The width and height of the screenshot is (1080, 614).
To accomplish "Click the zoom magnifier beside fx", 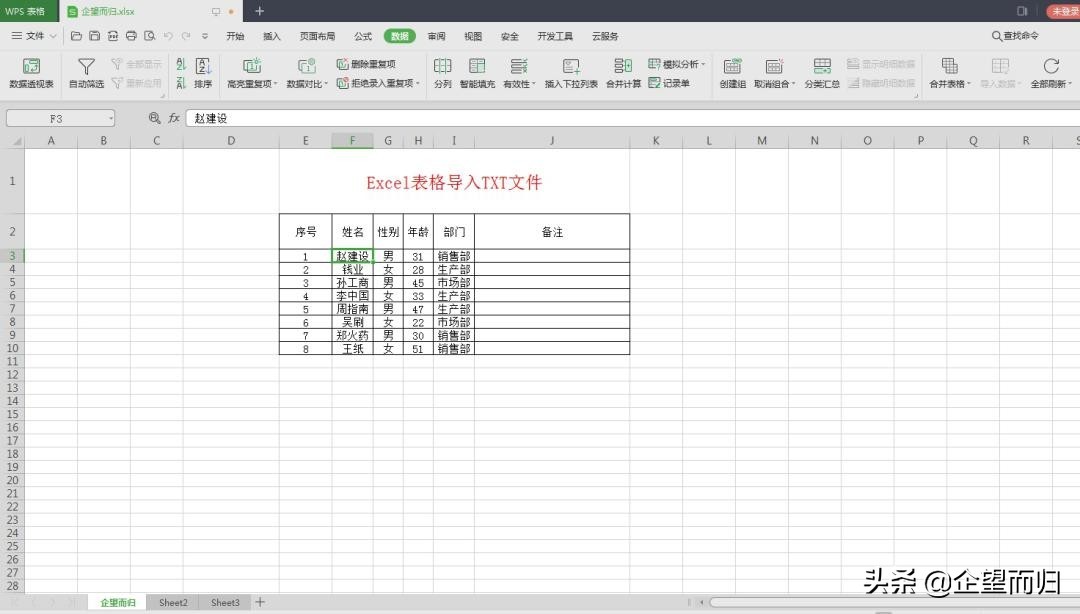I will coord(154,118).
